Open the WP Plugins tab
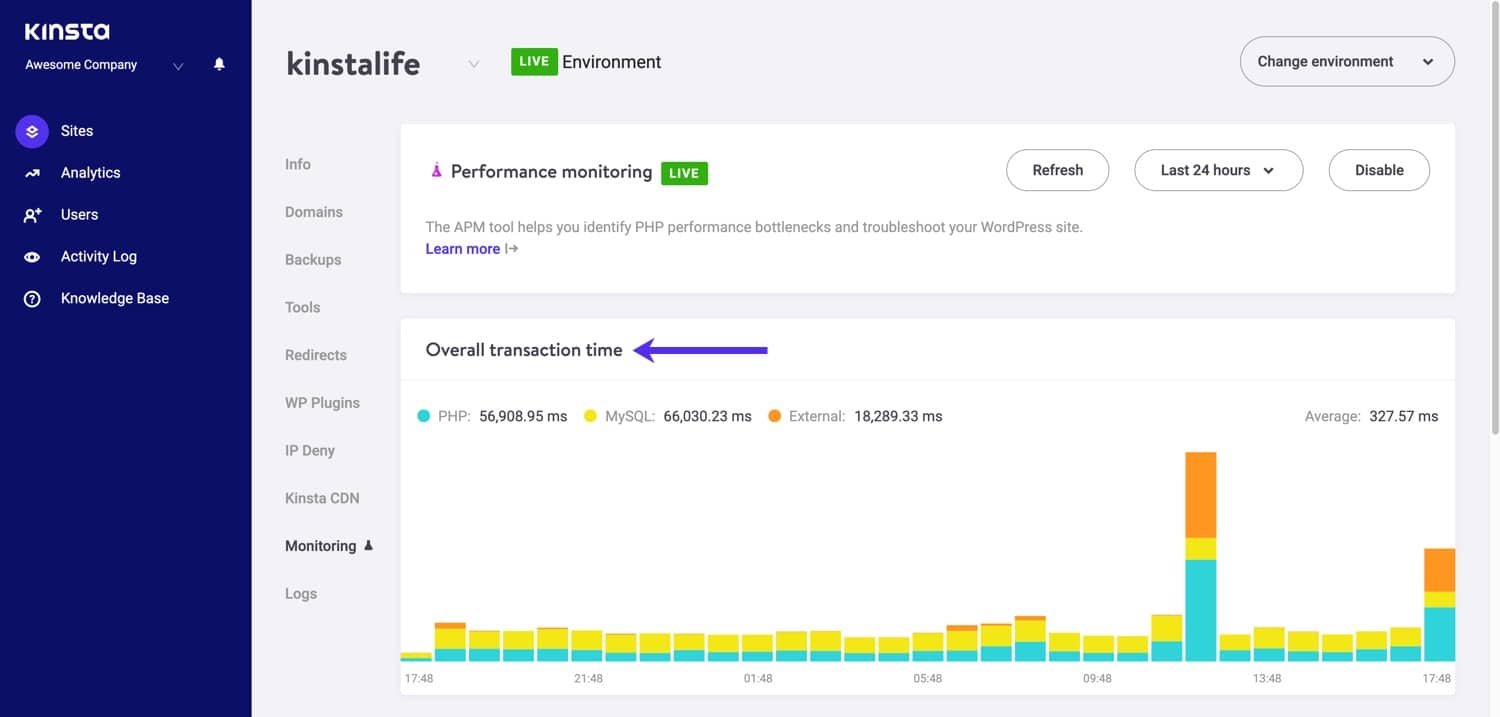1500x717 pixels. (x=322, y=403)
